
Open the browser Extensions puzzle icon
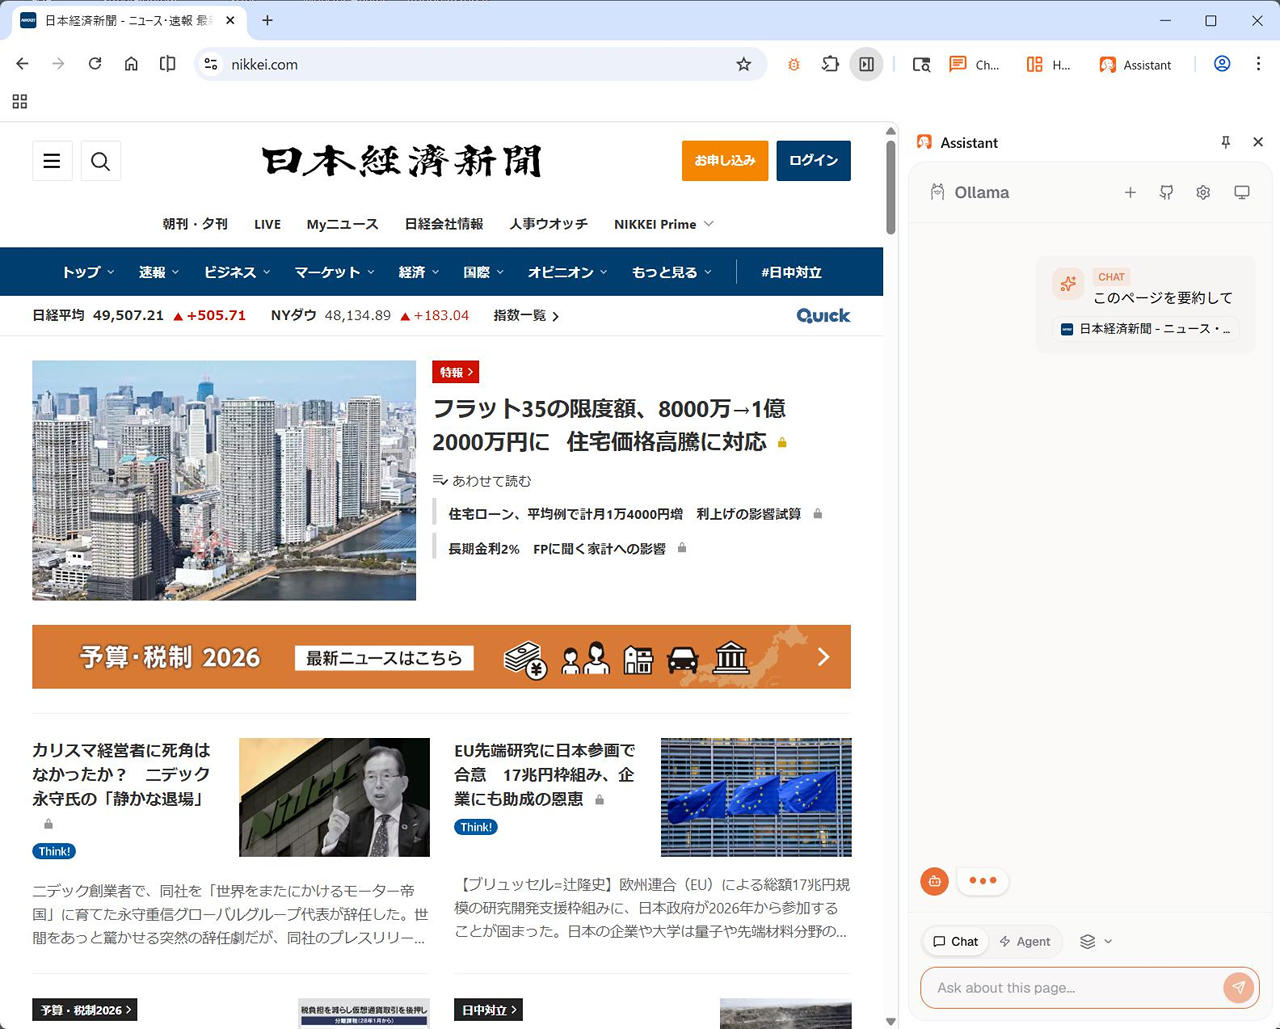click(x=830, y=65)
